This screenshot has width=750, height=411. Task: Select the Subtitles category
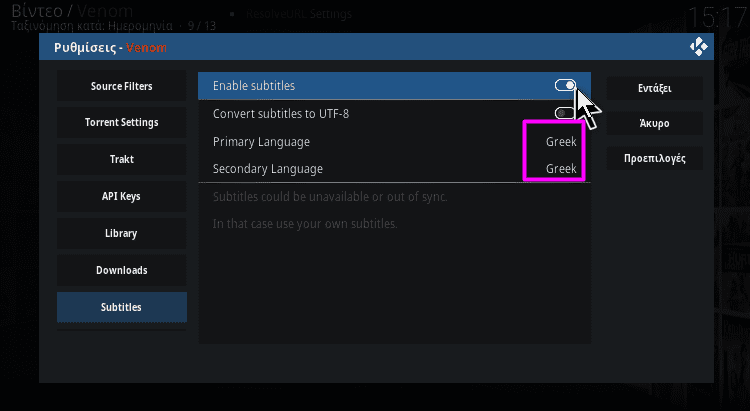tap(121, 307)
